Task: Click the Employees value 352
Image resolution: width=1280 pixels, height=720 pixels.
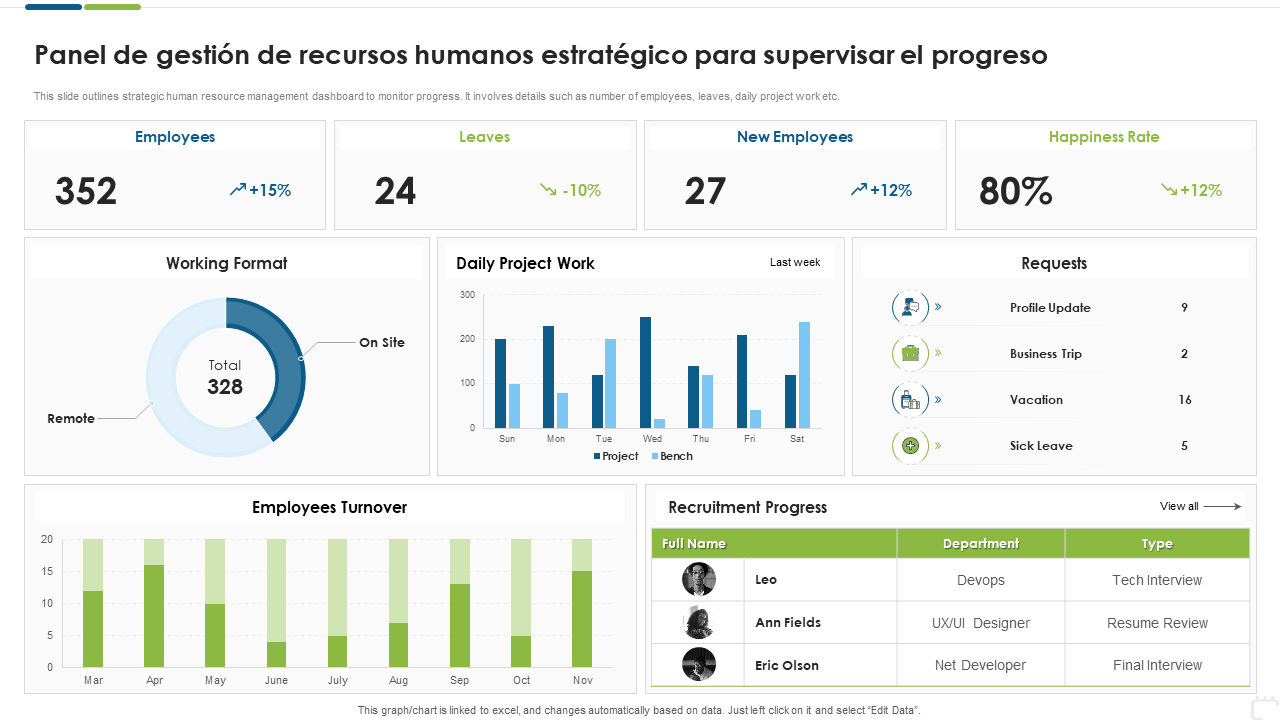Action: click(86, 190)
